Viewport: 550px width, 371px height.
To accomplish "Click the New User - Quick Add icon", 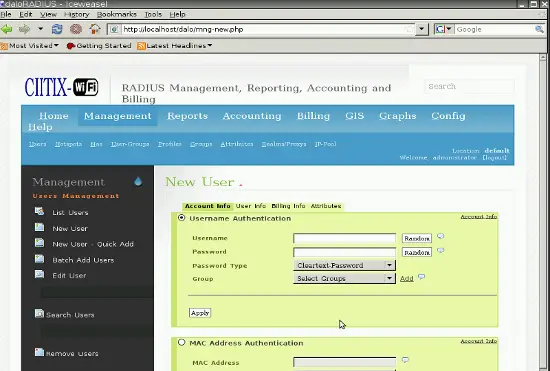I will tap(39, 243).
